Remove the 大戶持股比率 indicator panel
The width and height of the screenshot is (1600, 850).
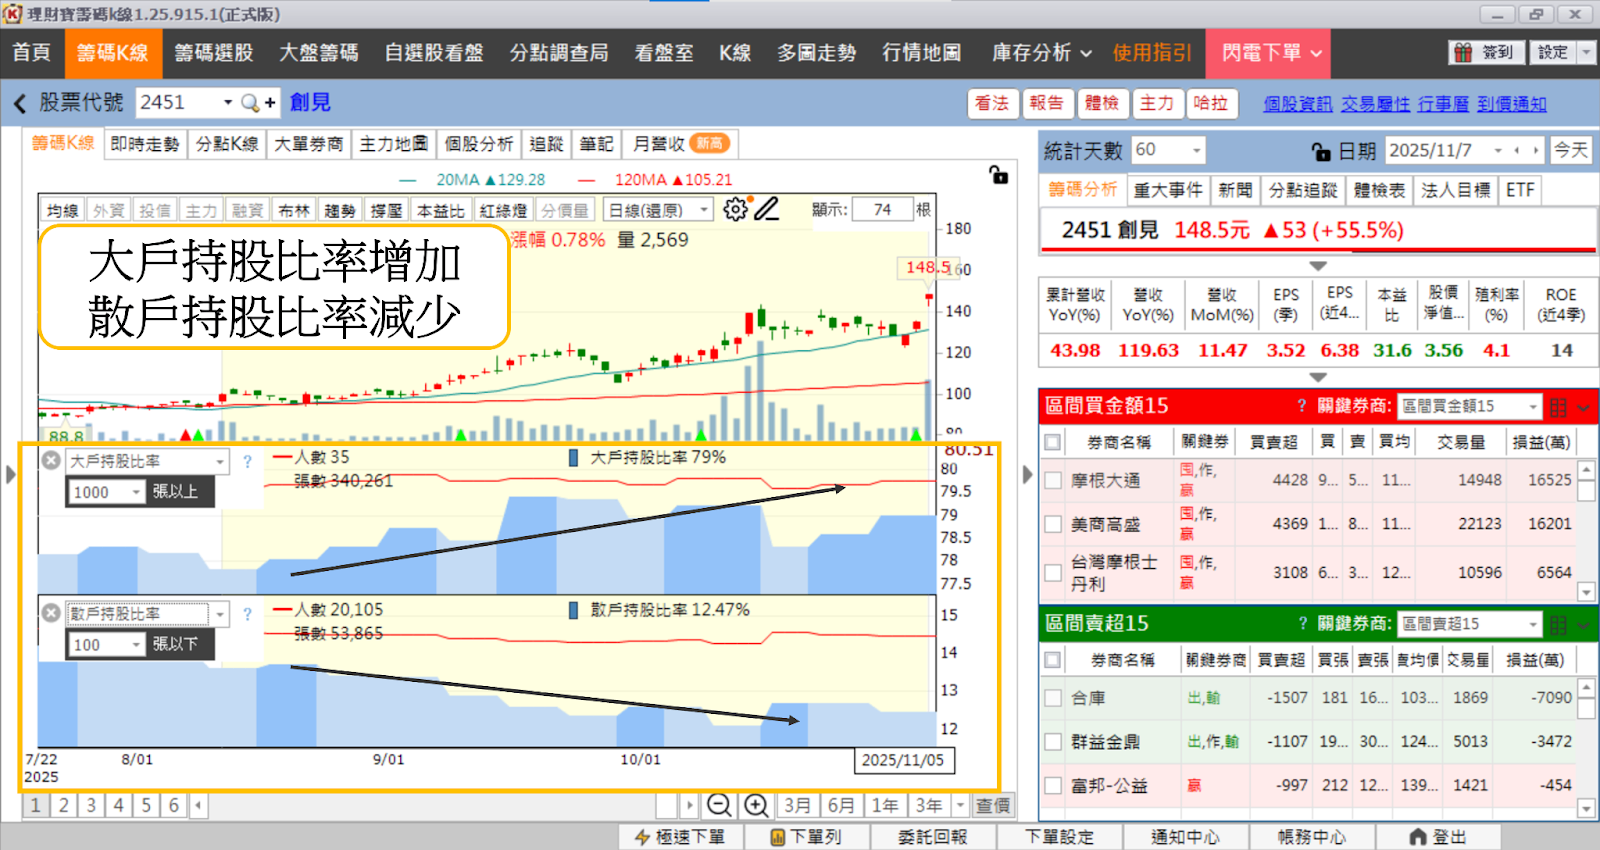[51, 460]
